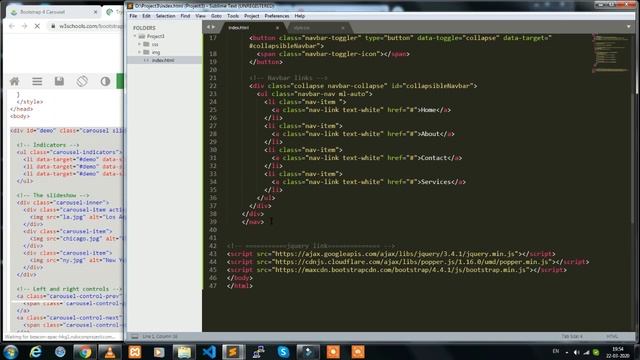The image size is (640, 360).
Task: Click the volume icon in system tray
Action: pos(576,352)
